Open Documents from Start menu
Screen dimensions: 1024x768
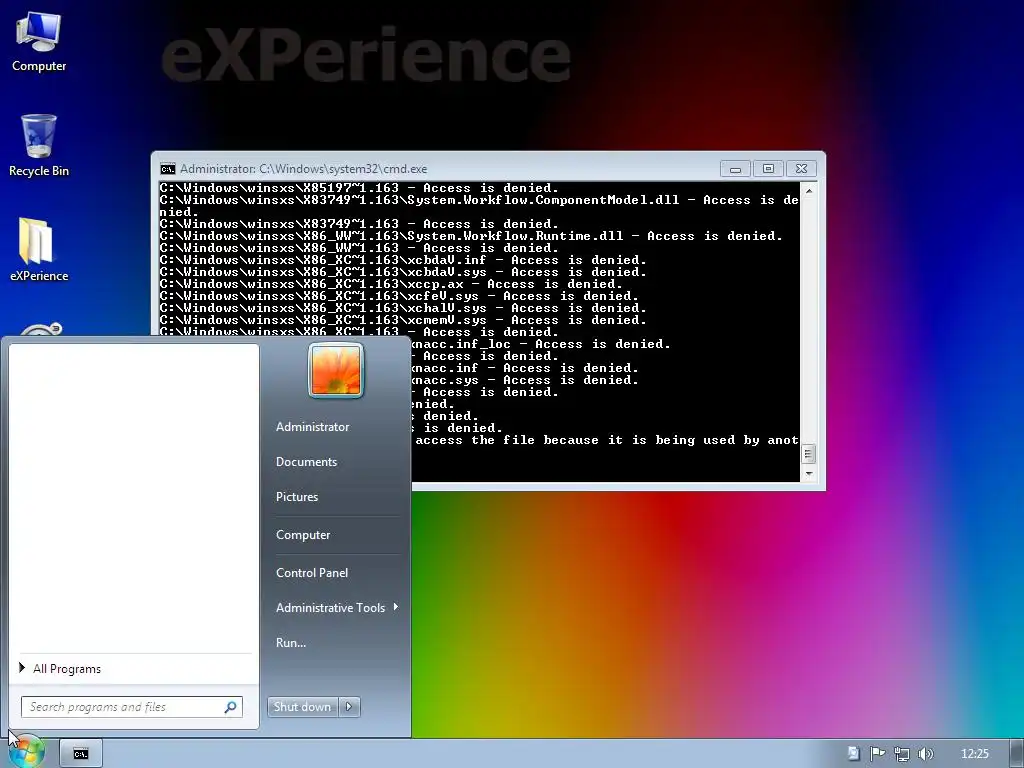306,462
